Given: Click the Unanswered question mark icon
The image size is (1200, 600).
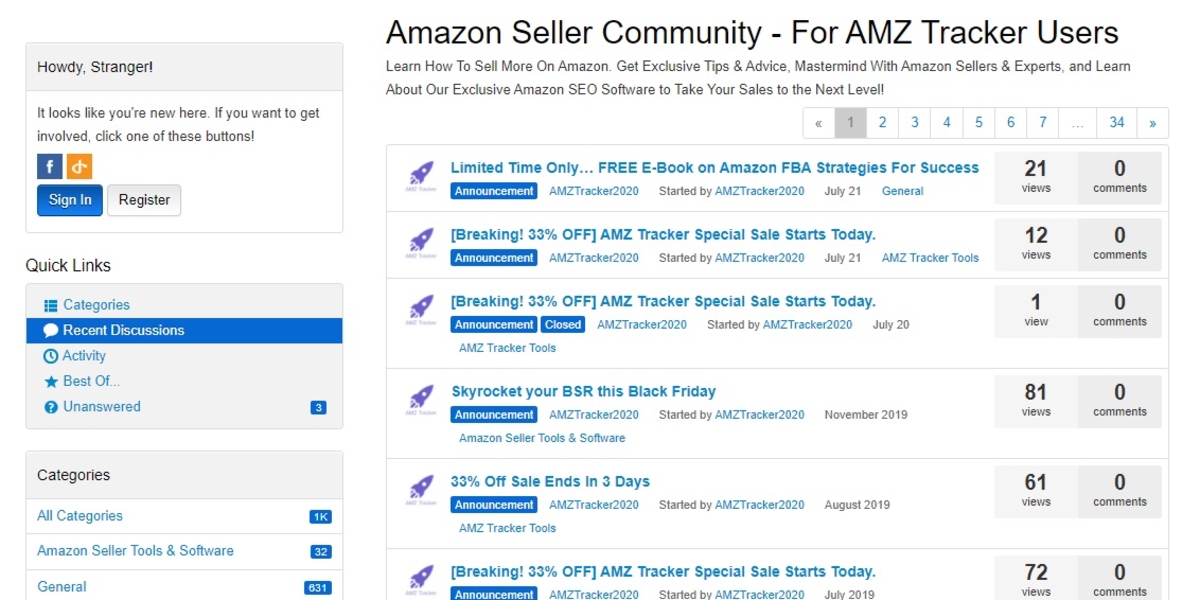Looking at the screenshot, I should coord(51,407).
